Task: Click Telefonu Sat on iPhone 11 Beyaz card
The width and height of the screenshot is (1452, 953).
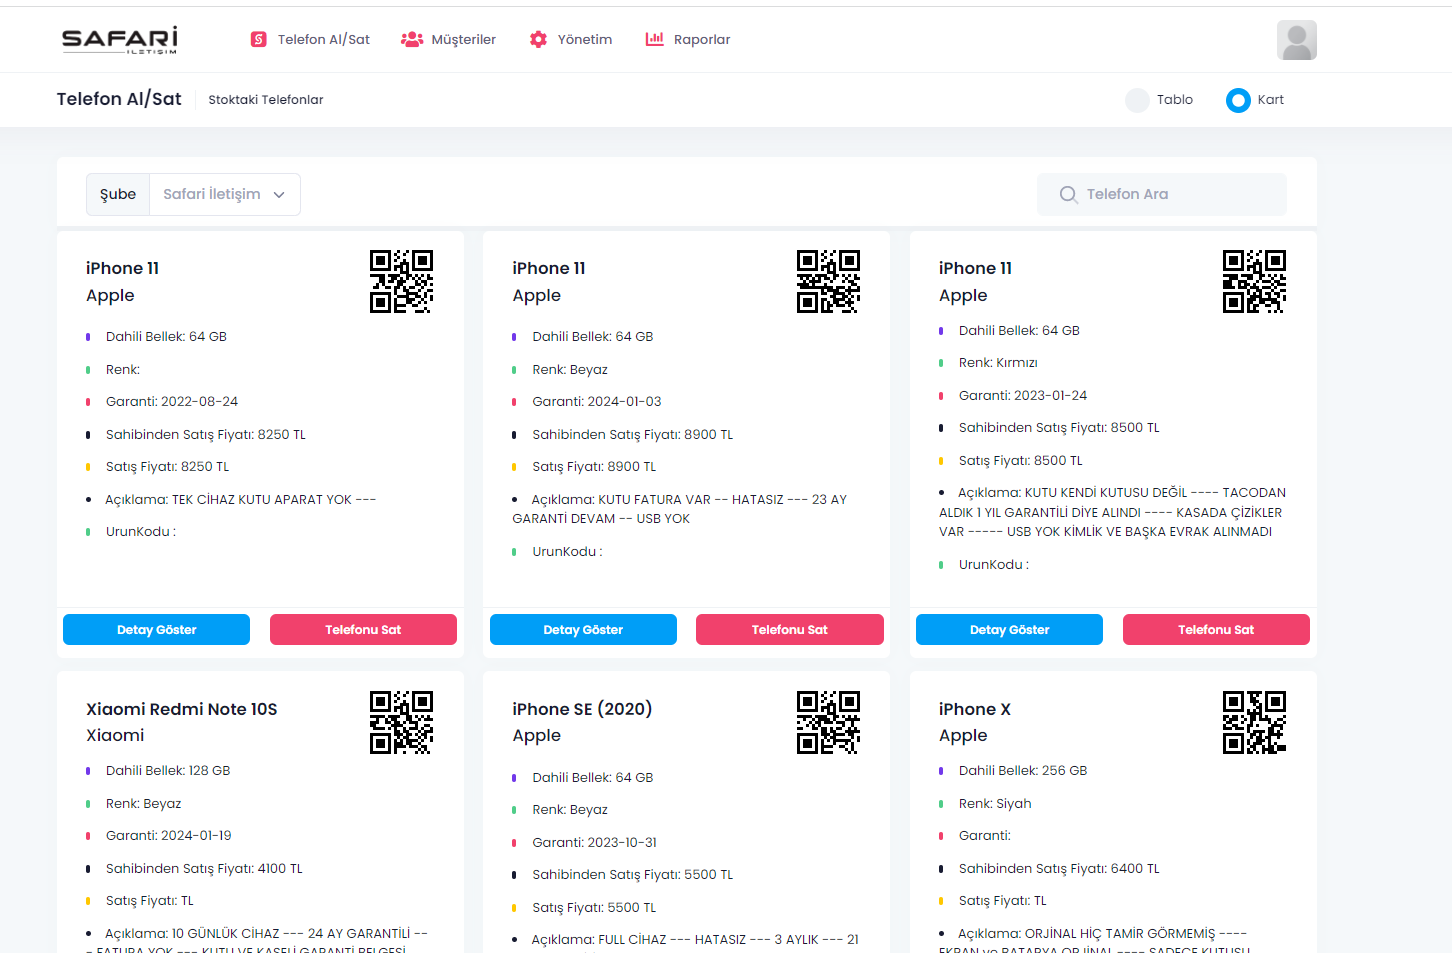Action: [790, 629]
